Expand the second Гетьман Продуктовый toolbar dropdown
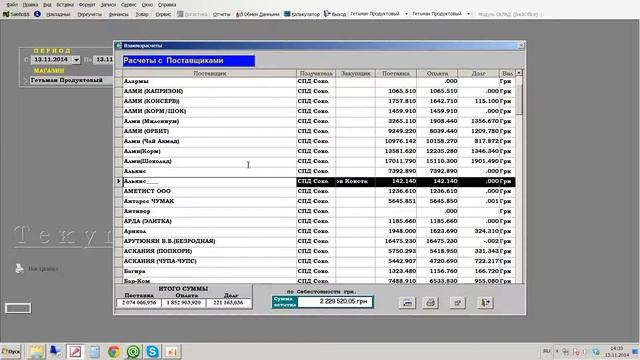The width and height of the screenshot is (640, 360). pos(468,14)
